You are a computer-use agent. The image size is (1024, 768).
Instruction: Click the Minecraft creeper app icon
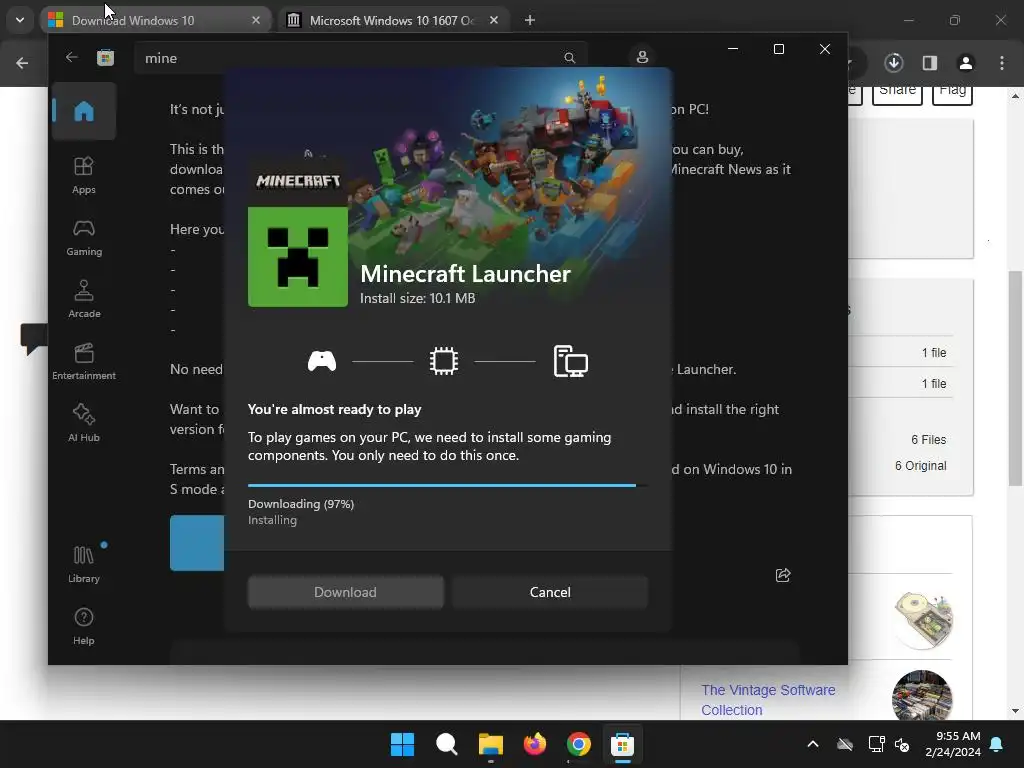[298, 257]
